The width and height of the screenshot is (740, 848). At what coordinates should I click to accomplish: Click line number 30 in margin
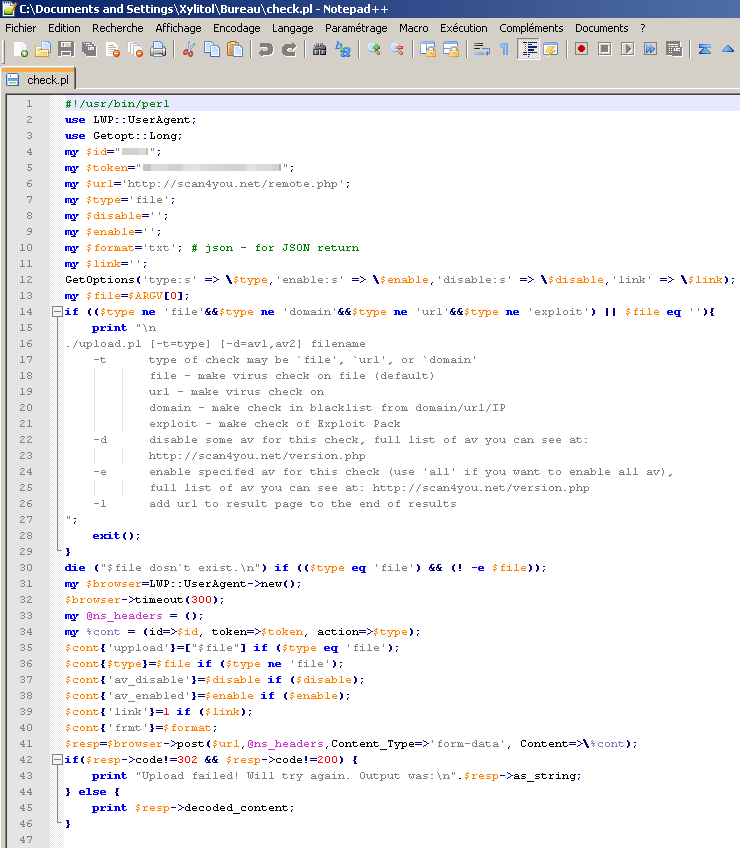coord(26,567)
